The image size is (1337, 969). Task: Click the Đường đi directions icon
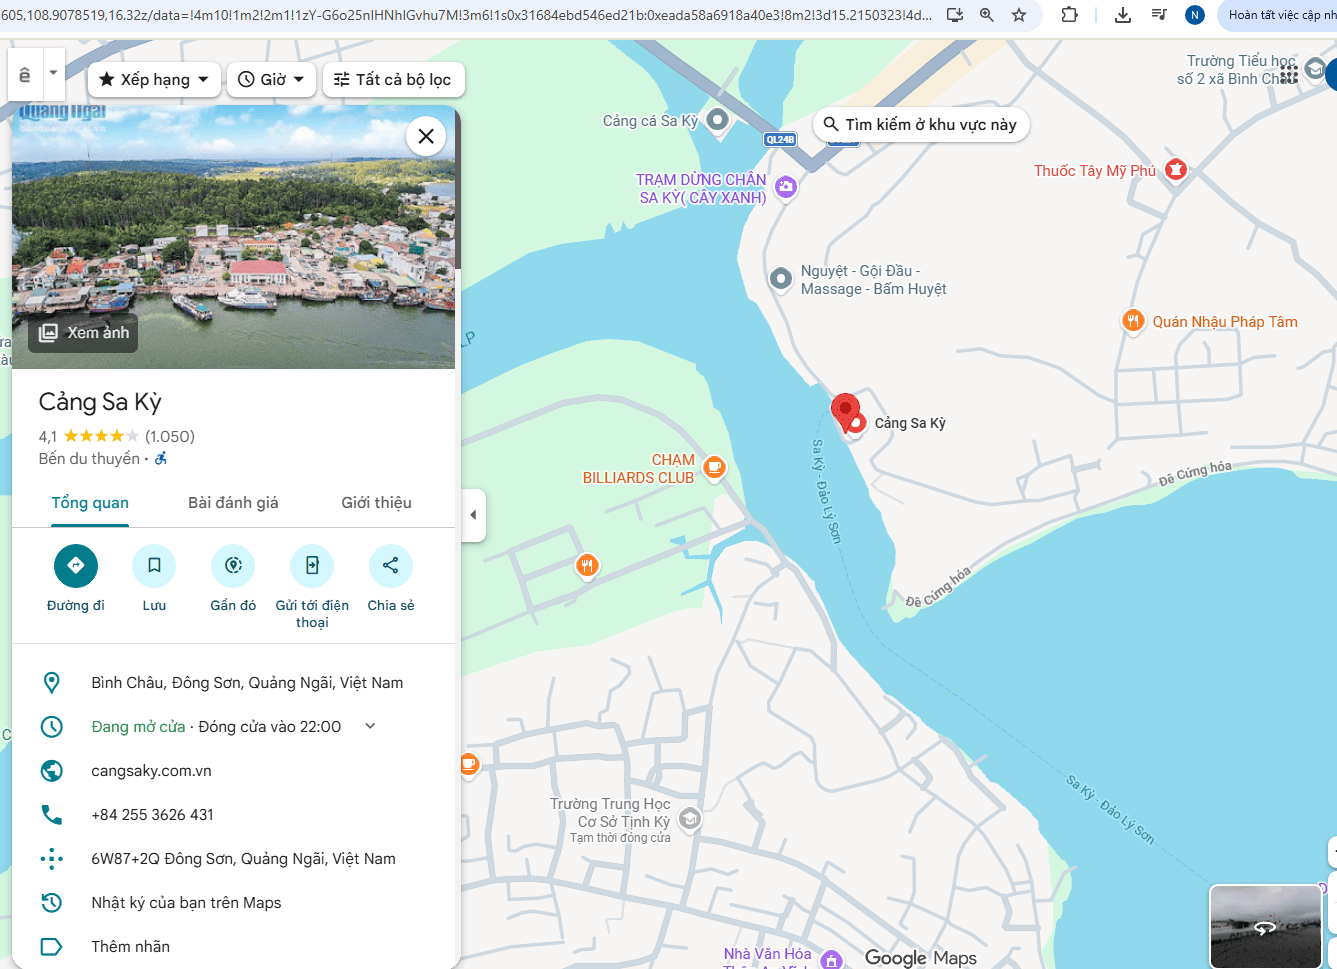click(76, 566)
